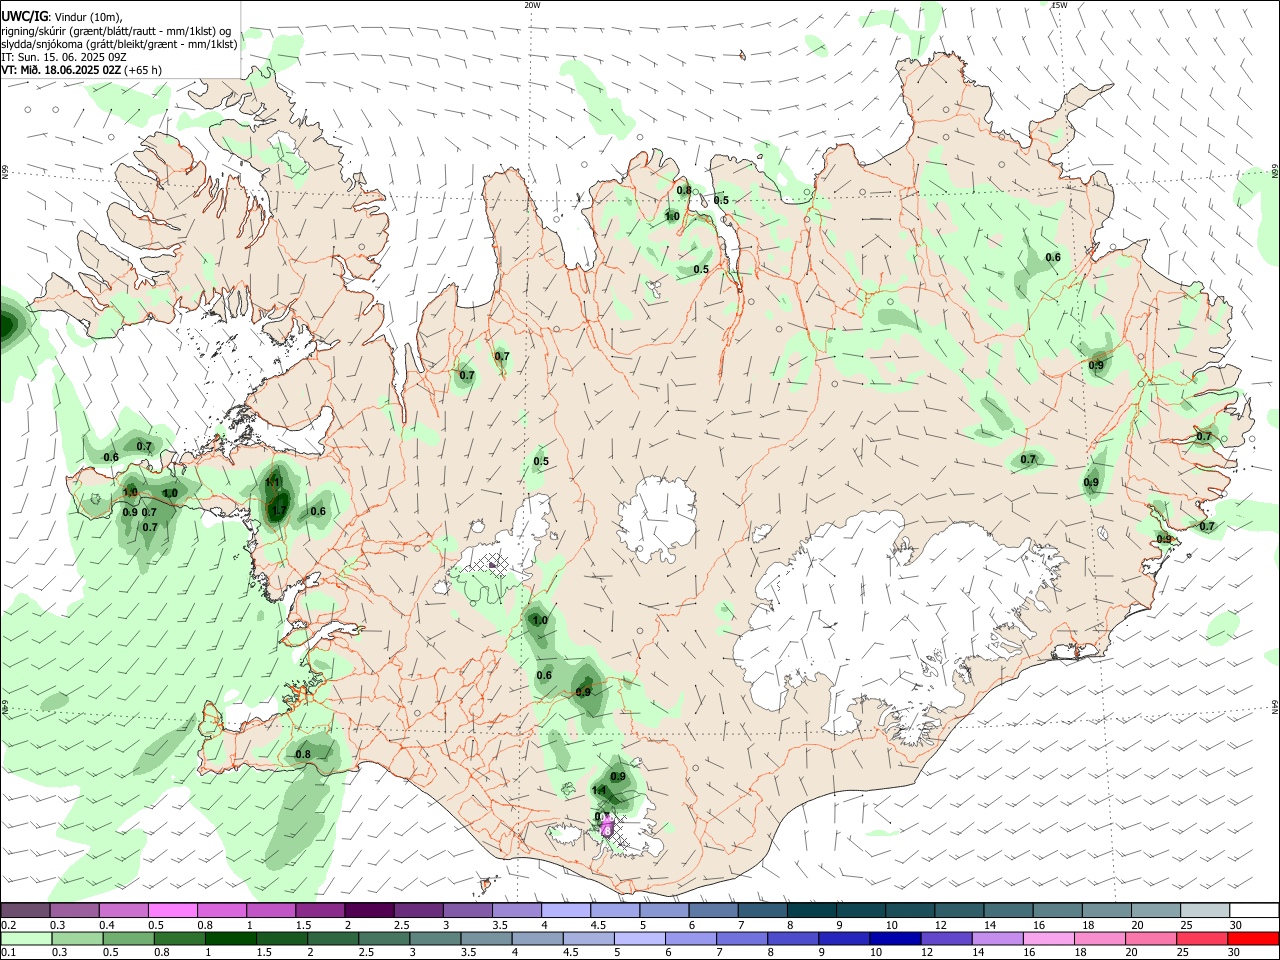
Task: Select the bright magenta-pink 0.5 snow legend swatch
Action: click(x=173, y=911)
